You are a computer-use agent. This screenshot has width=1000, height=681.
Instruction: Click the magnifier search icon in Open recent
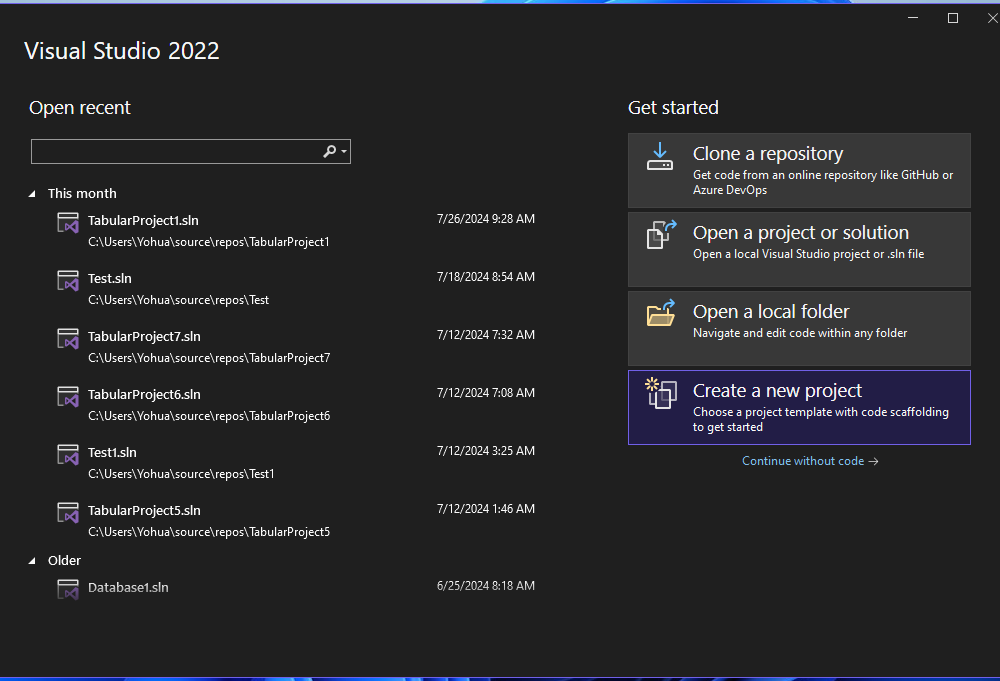pyautogui.click(x=329, y=151)
